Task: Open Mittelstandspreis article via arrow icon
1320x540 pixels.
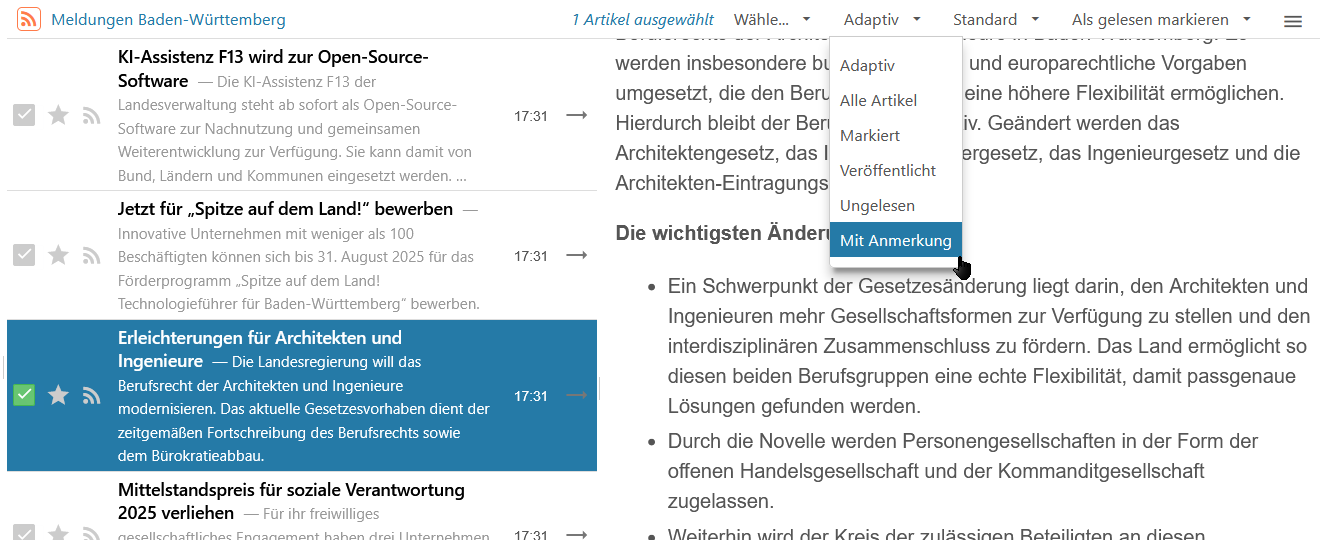Action: click(x=577, y=534)
